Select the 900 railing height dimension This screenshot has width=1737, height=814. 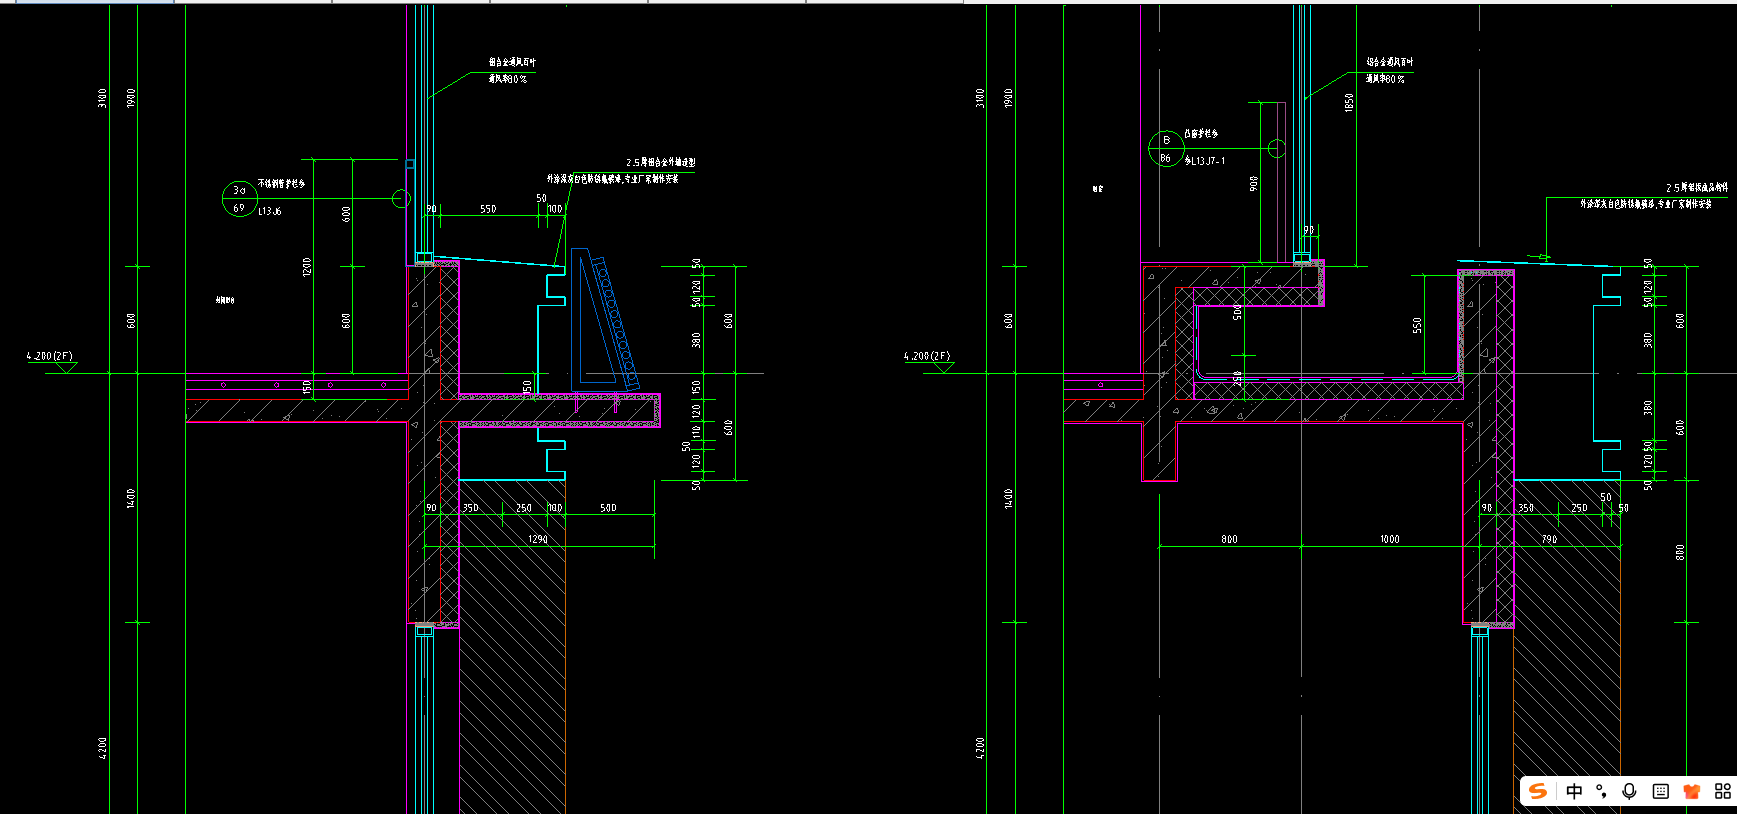click(x=1254, y=184)
